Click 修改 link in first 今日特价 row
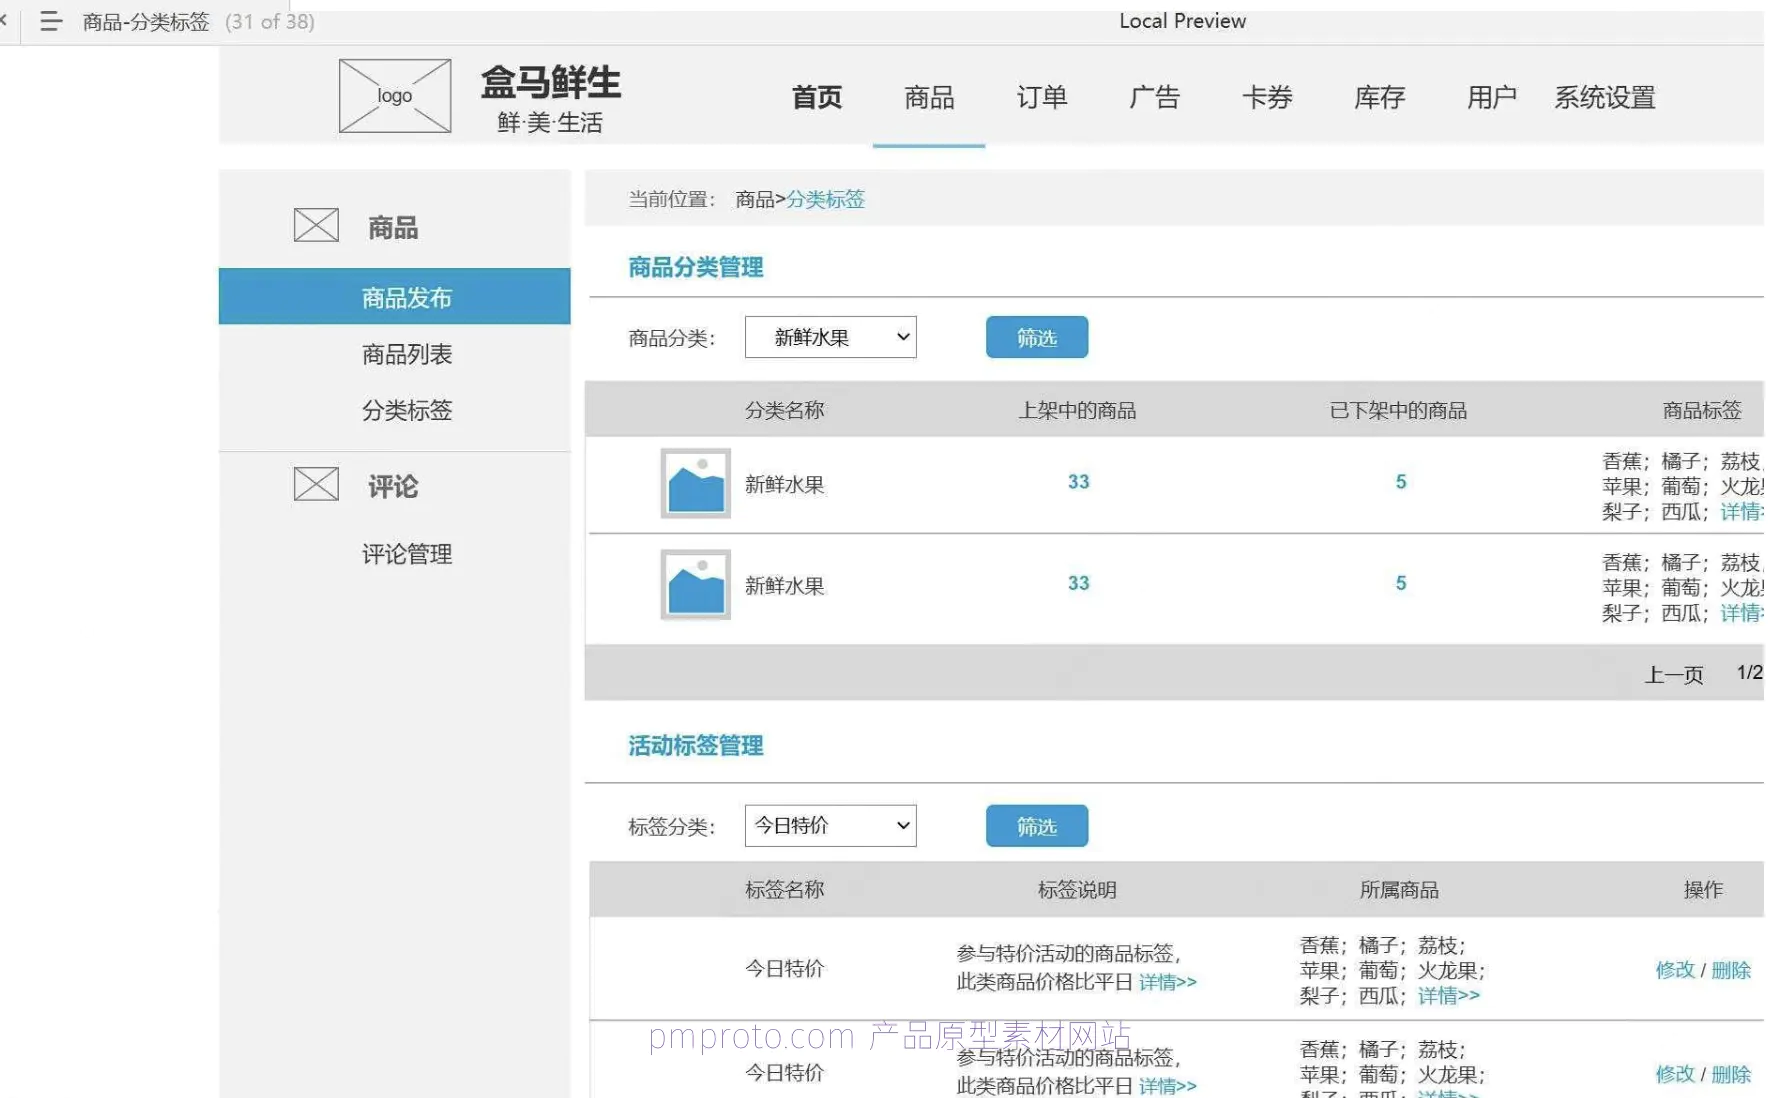Screen dimensions: 1770x1098 click(x=1675, y=970)
